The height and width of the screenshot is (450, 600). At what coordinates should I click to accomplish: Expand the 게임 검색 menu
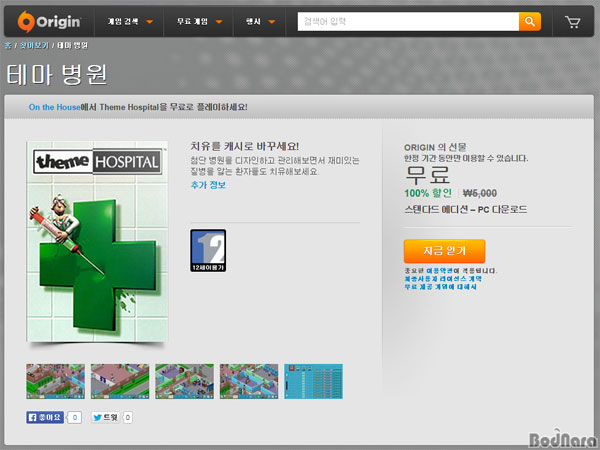[130, 21]
